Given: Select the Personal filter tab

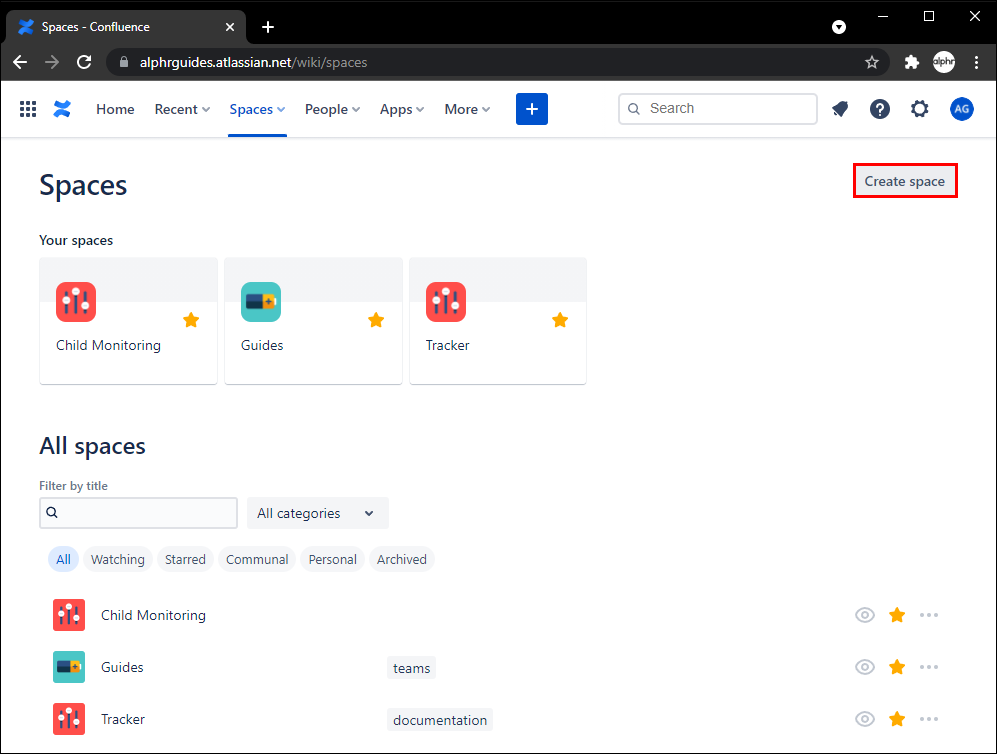Looking at the screenshot, I should [x=333, y=559].
